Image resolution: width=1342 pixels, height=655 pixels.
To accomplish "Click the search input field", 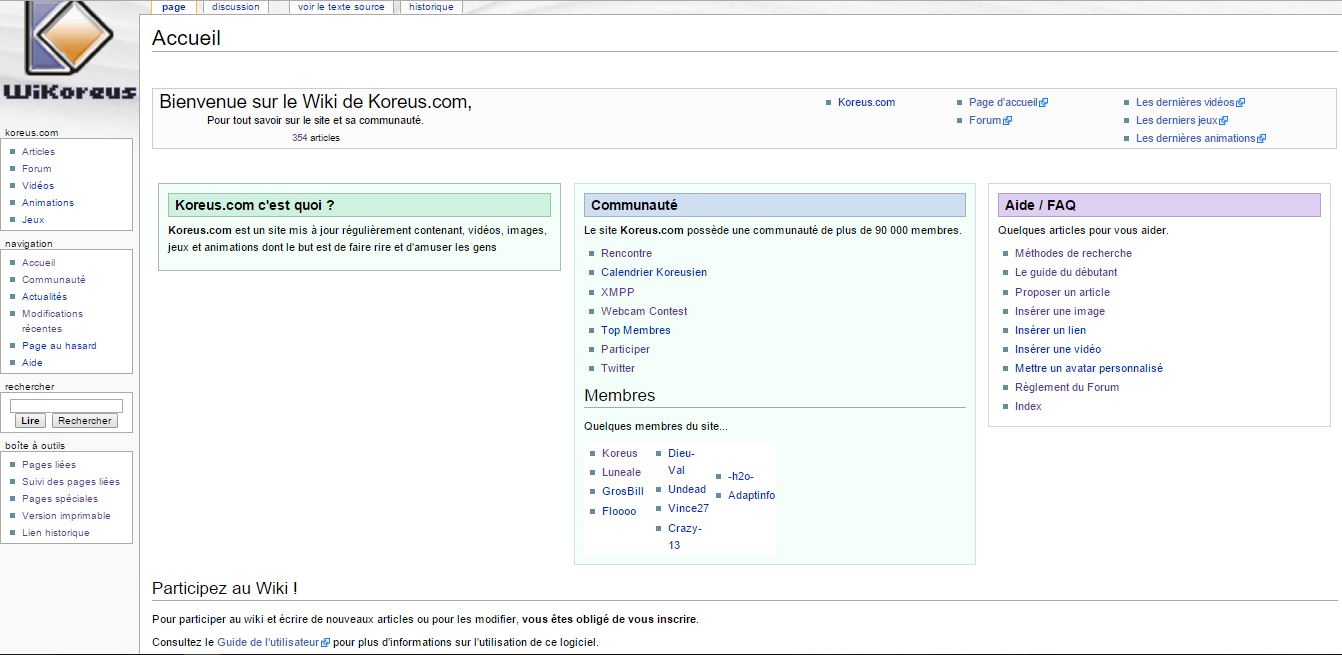I will point(66,406).
